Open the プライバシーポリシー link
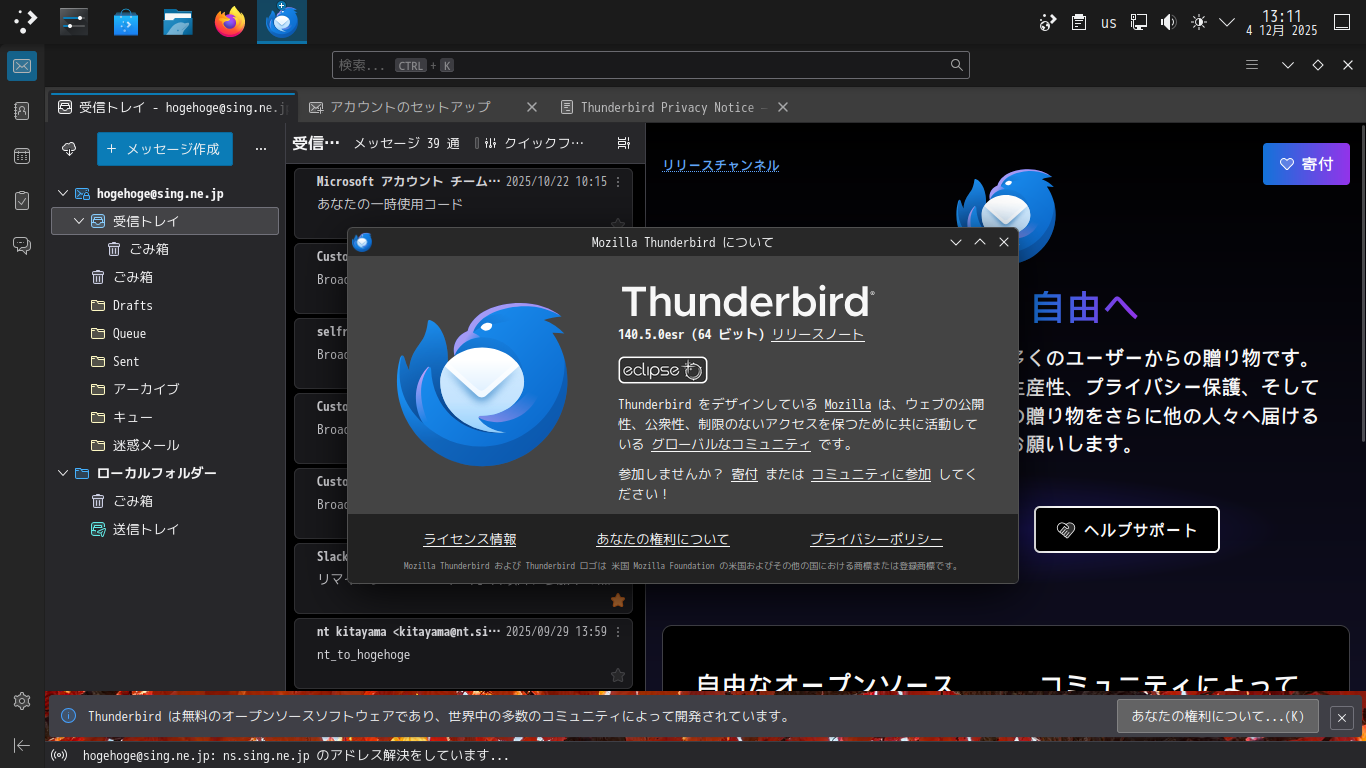Screen dimensions: 1366x768 (x=876, y=540)
